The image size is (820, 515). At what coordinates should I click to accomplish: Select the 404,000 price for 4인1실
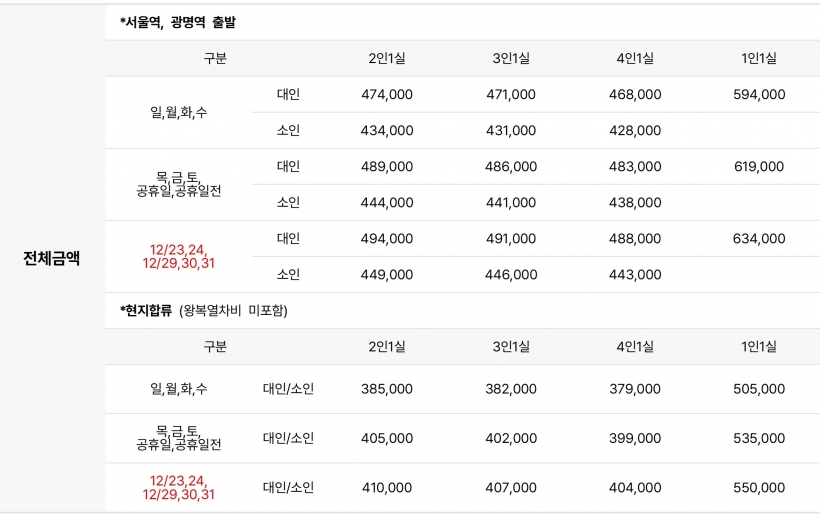click(635, 488)
